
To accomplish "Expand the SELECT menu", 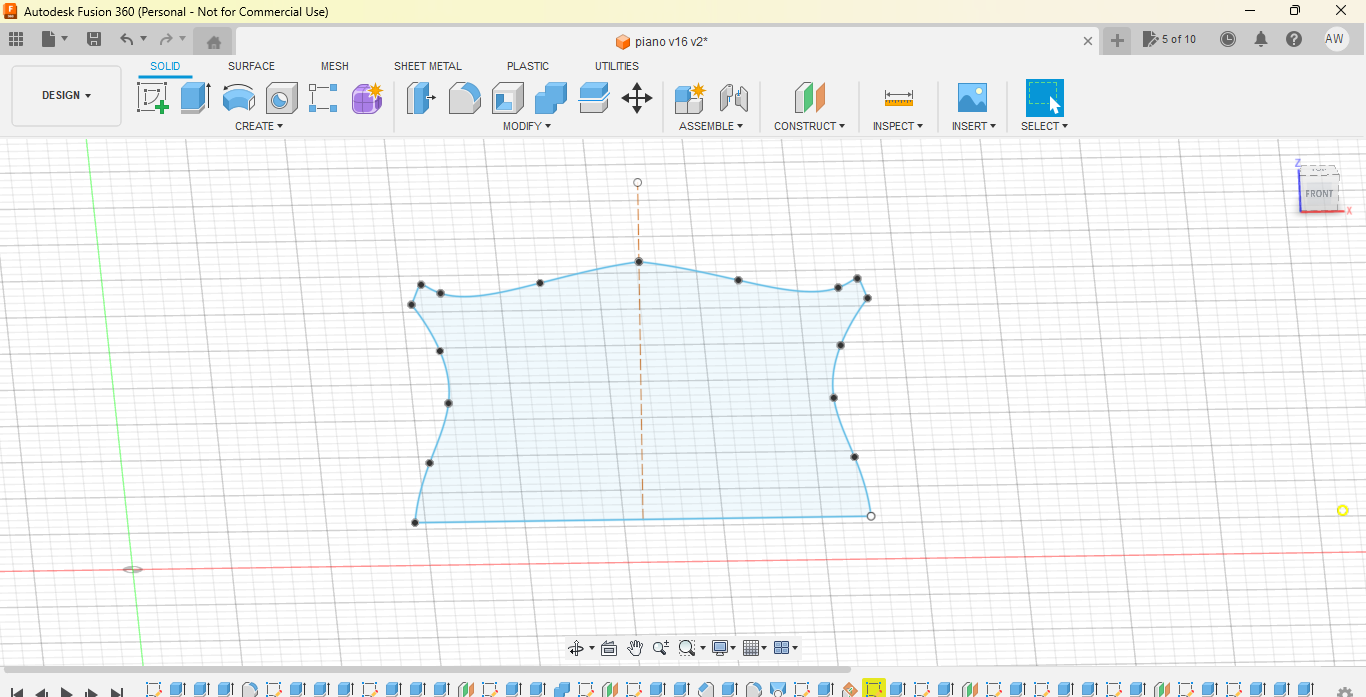I will 1044,126.
